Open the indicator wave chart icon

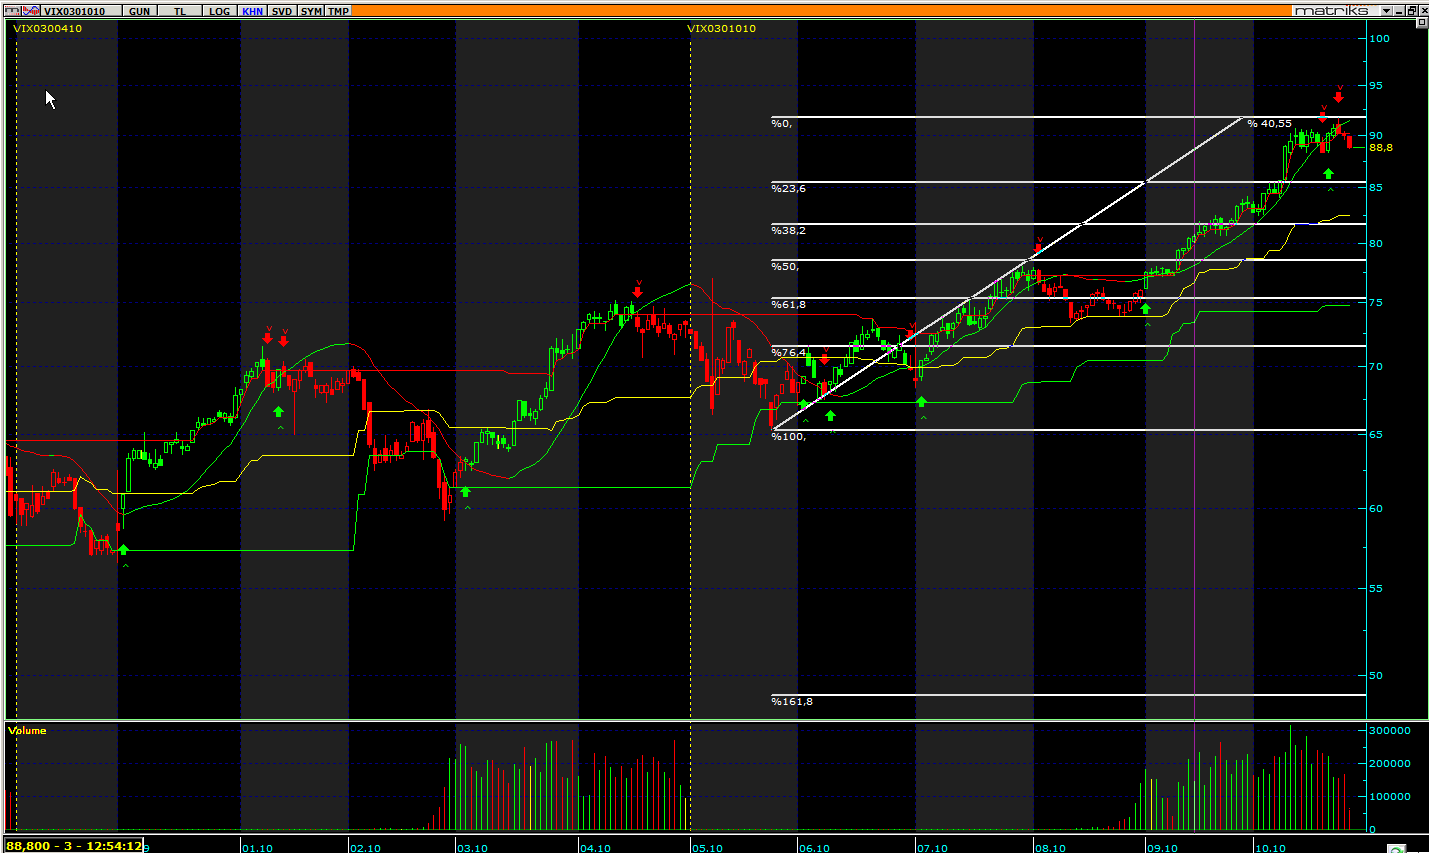tap(31, 11)
